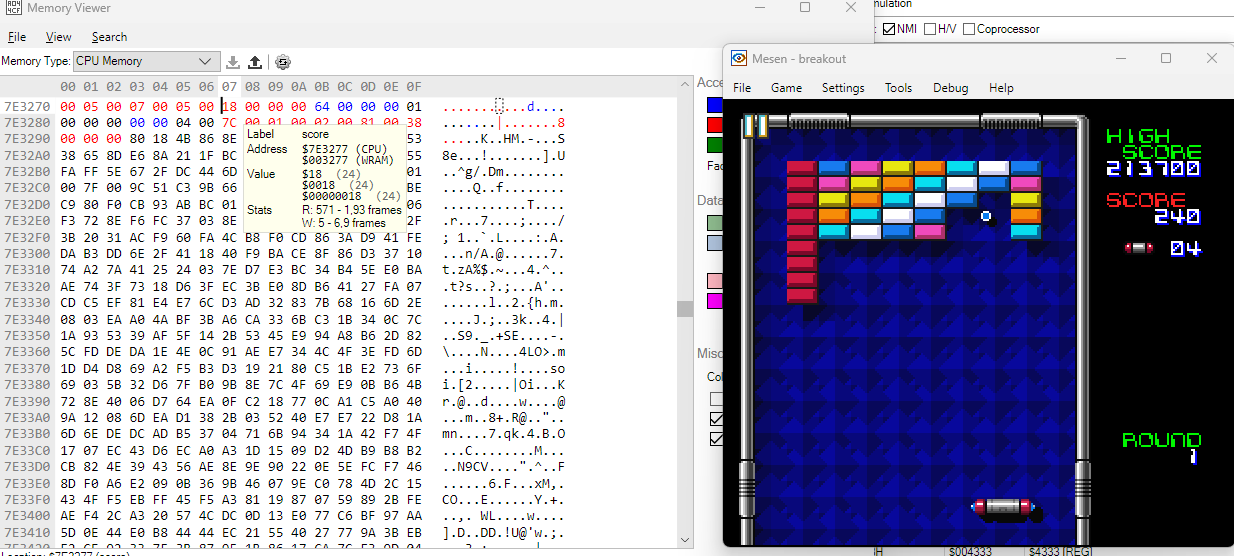Image resolution: width=1234 pixels, height=556 pixels.
Task: Click the Reset memory gear icon
Action: point(283,62)
